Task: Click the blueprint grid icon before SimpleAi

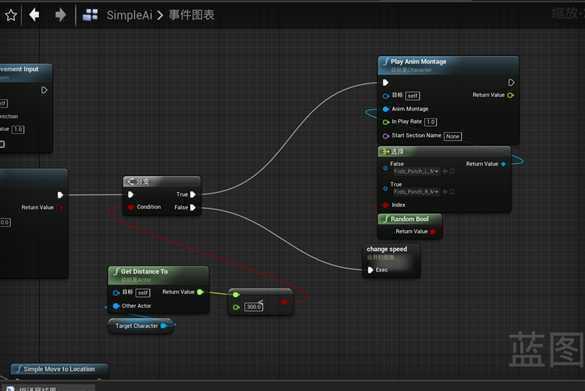Action: tap(90, 15)
